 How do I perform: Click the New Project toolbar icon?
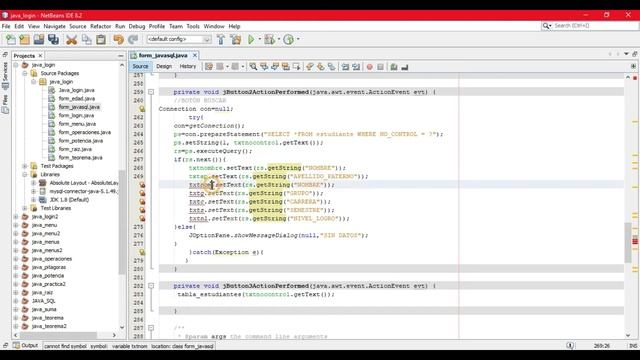24,39
